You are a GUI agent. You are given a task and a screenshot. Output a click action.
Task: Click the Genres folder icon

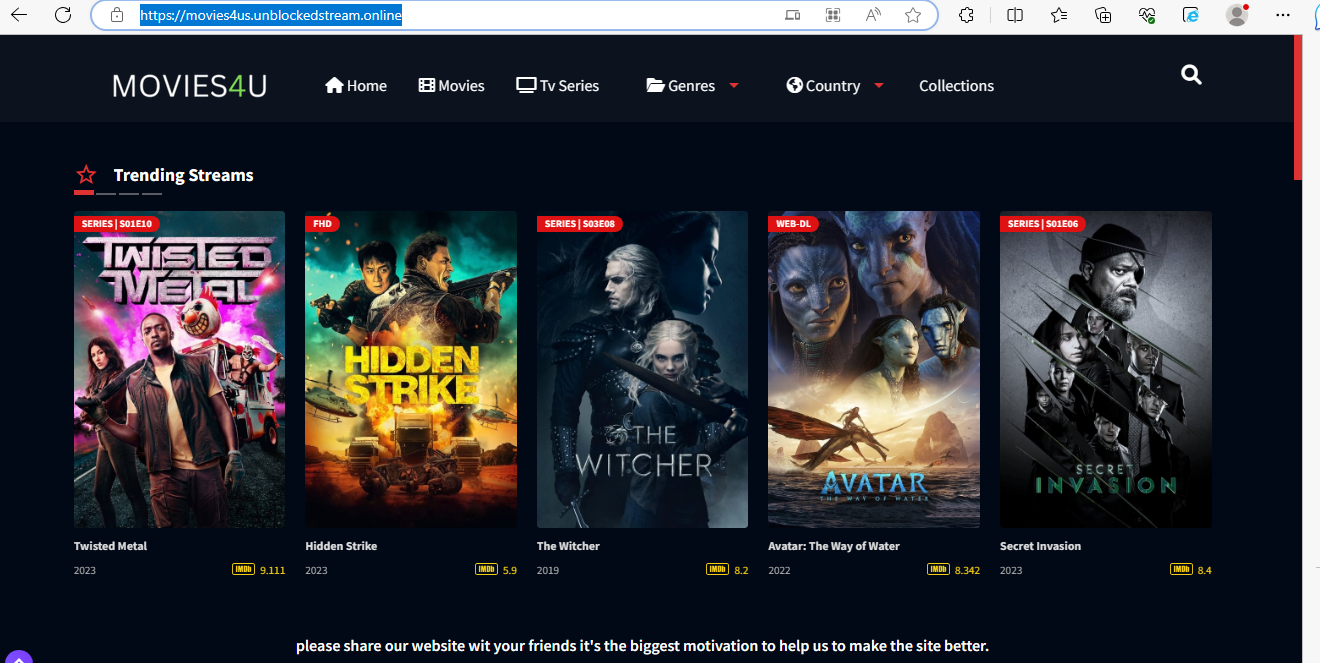click(655, 85)
